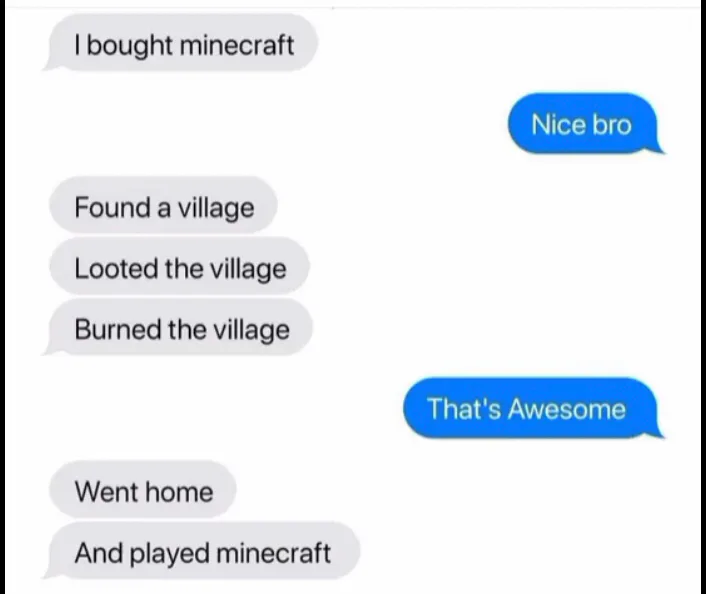The width and height of the screenshot is (706, 594).
Task: Click the word "home" in gray bubble
Action: 179,491
